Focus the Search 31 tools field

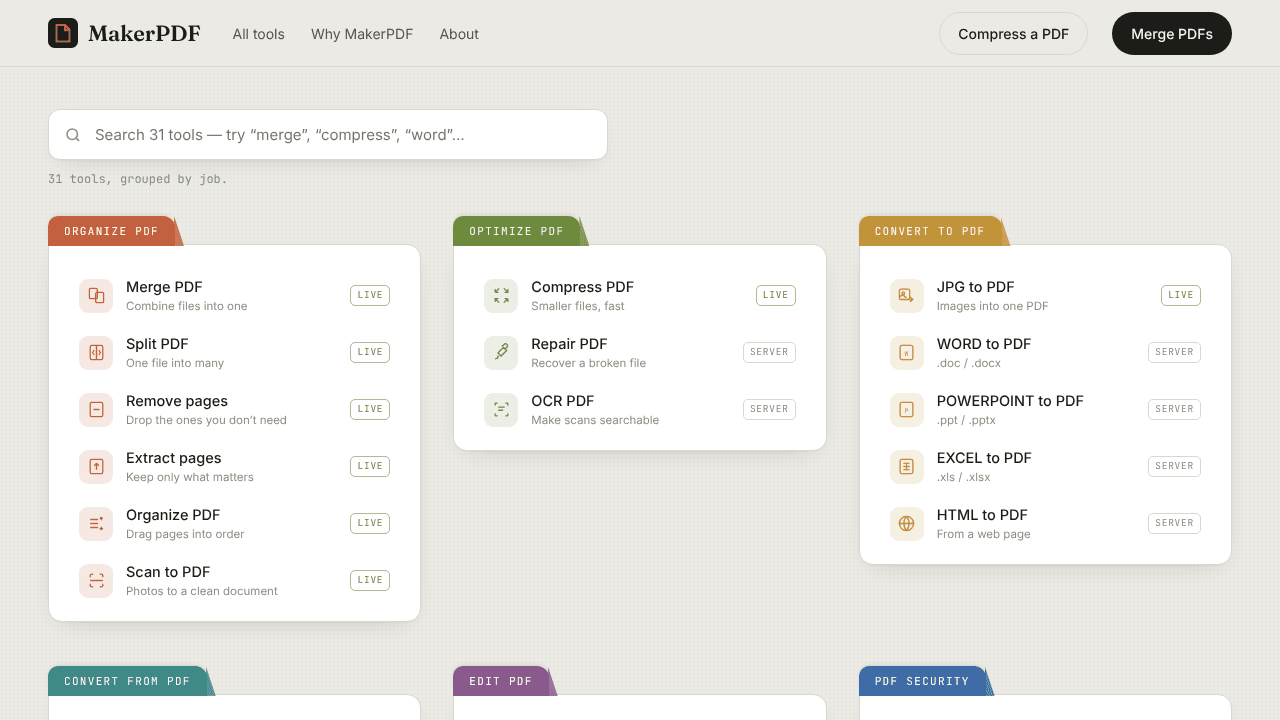point(328,135)
